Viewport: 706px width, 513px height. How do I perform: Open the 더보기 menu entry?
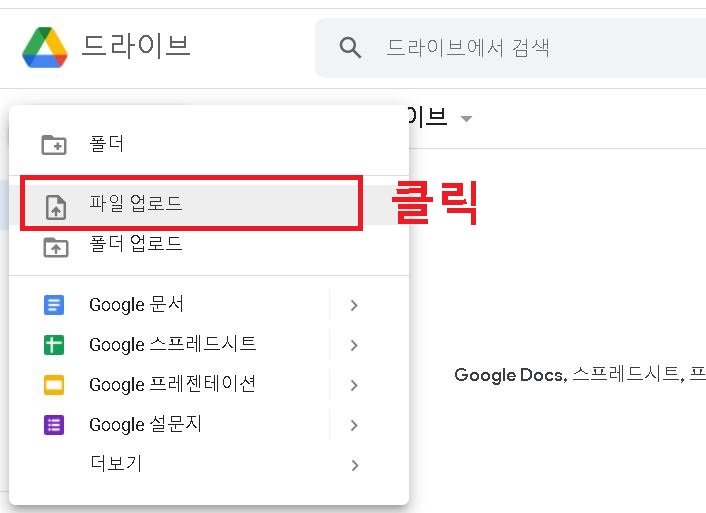coord(209,464)
